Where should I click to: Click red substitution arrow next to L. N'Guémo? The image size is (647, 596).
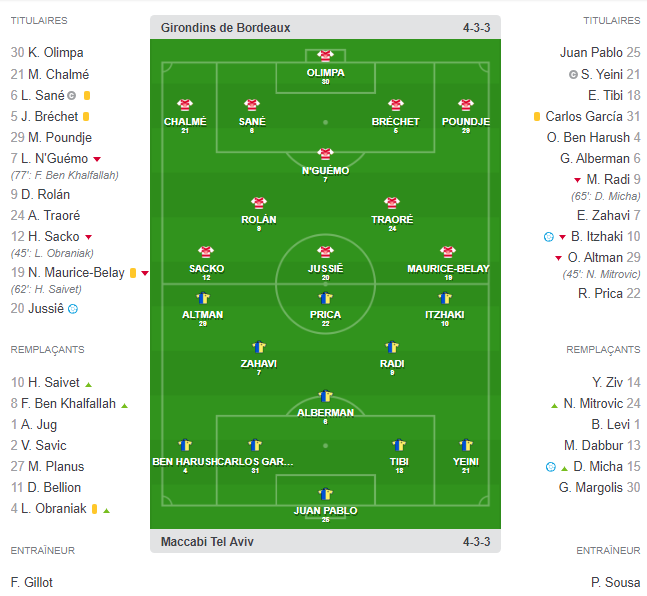click(x=97, y=160)
